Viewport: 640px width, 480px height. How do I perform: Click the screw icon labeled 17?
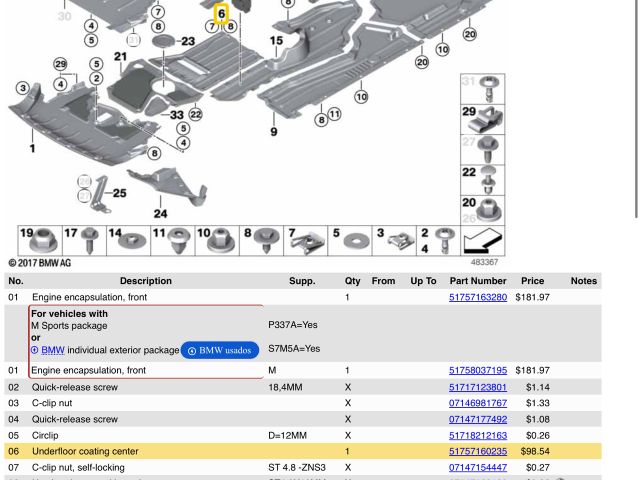(90, 241)
